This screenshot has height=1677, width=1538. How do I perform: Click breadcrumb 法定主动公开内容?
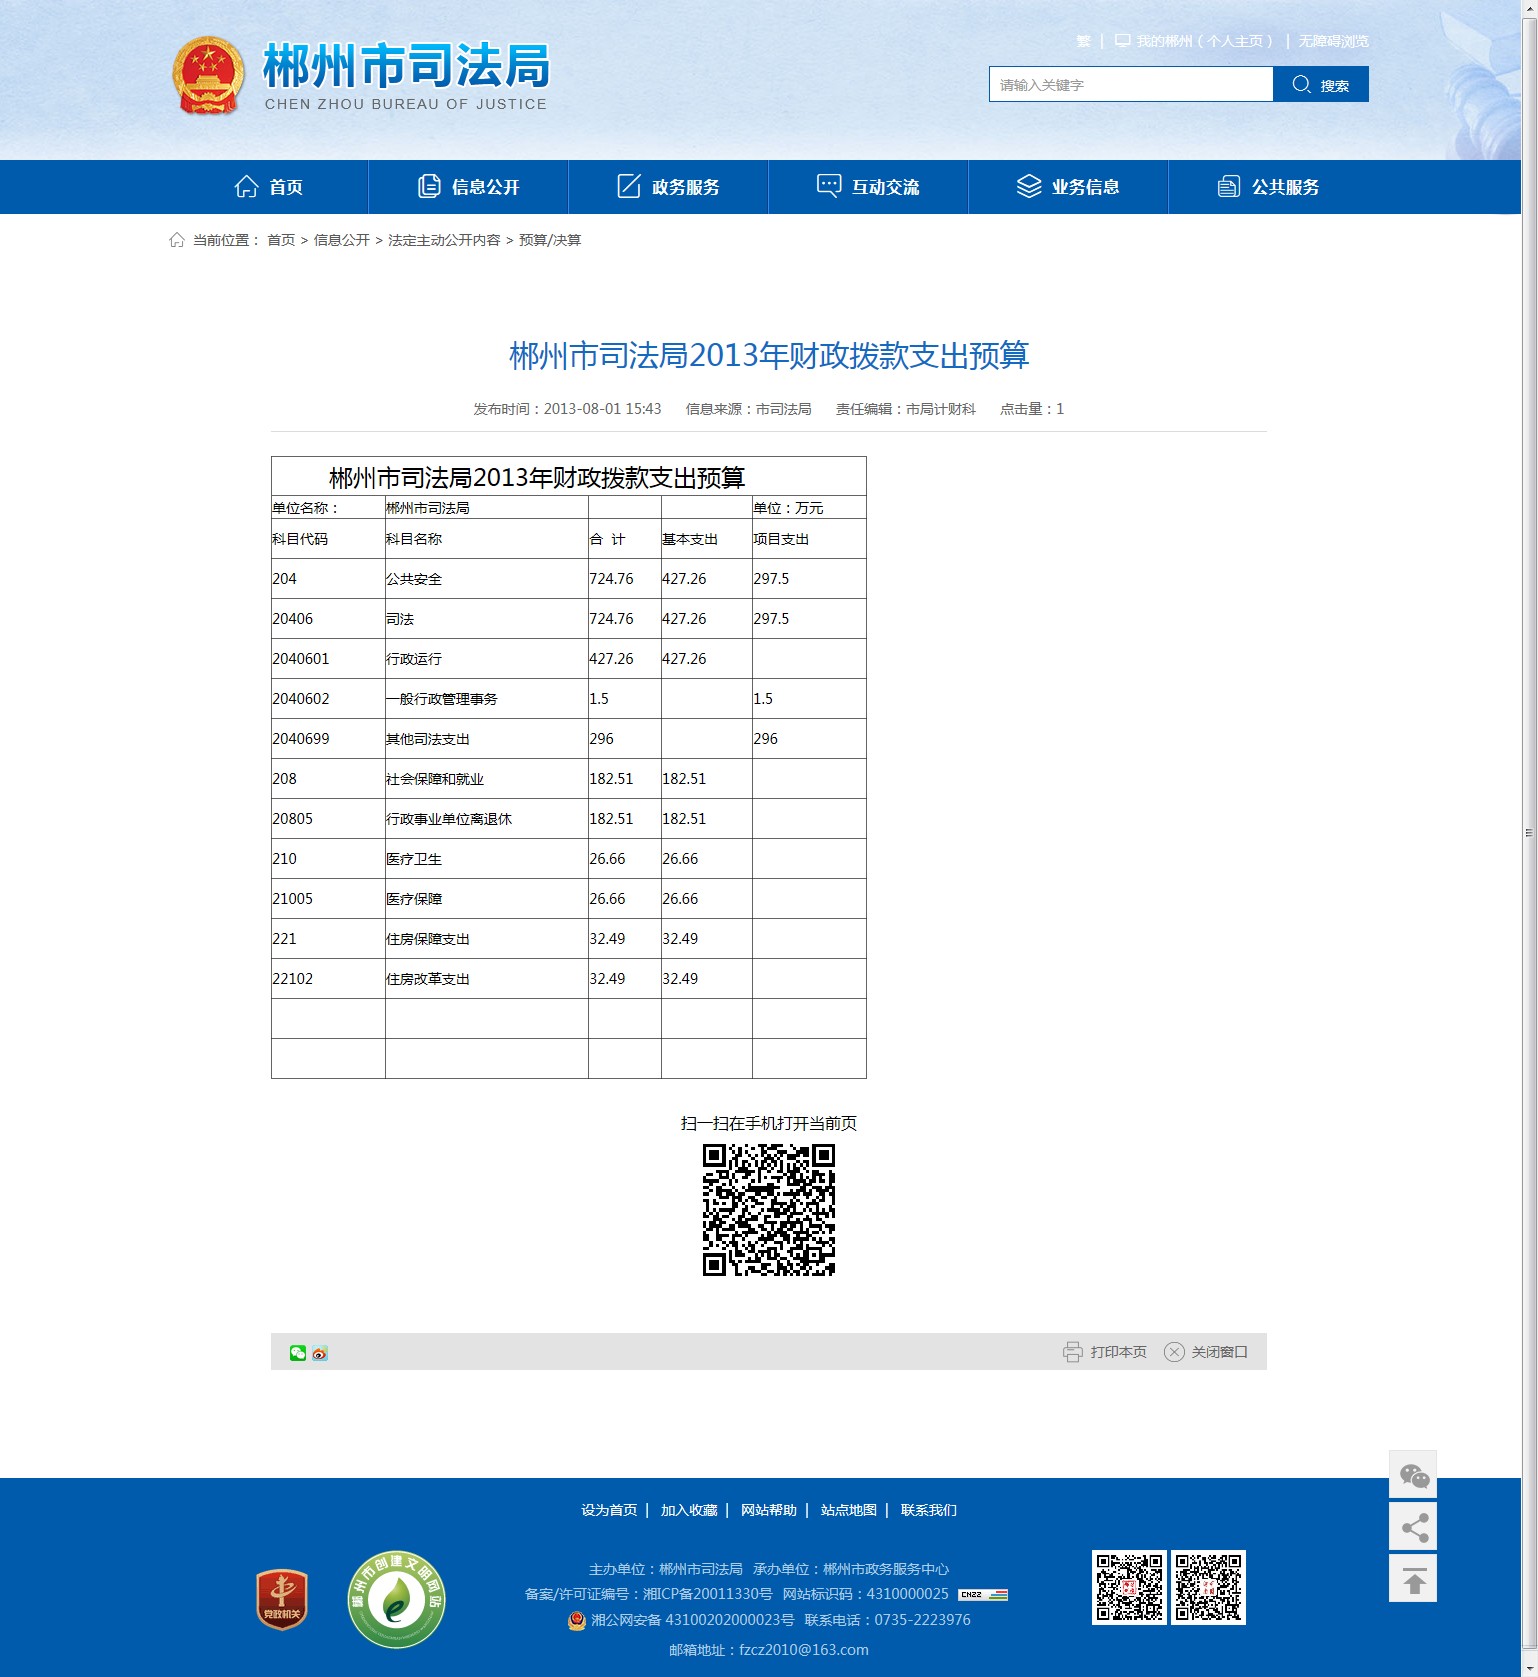click(444, 240)
